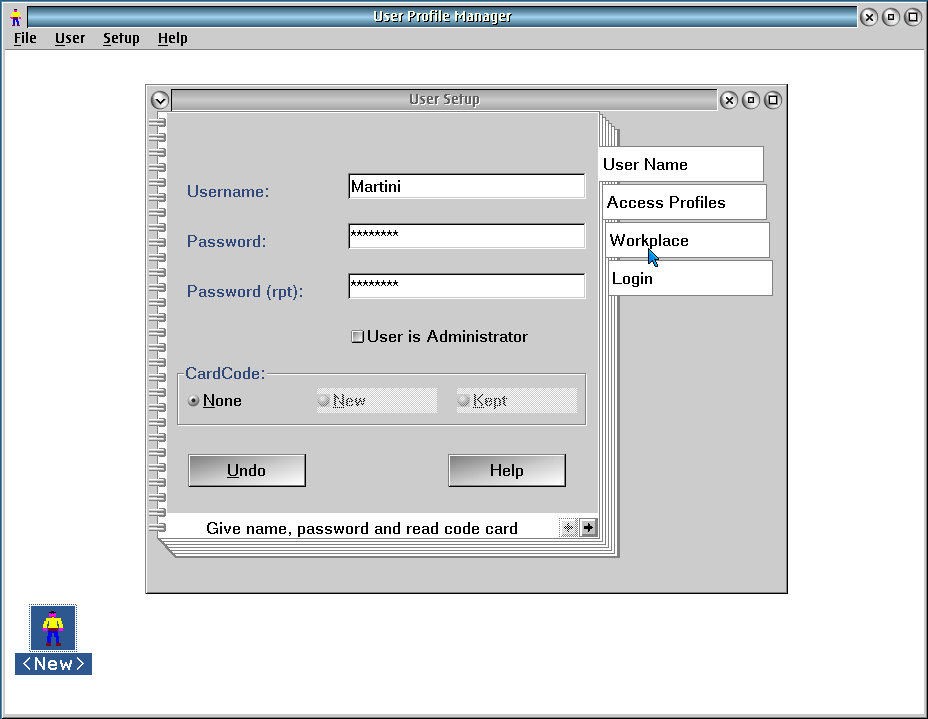This screenshot has height=719, width=928.
Task: Open the Setup menu
Action: tap(121, 38)
